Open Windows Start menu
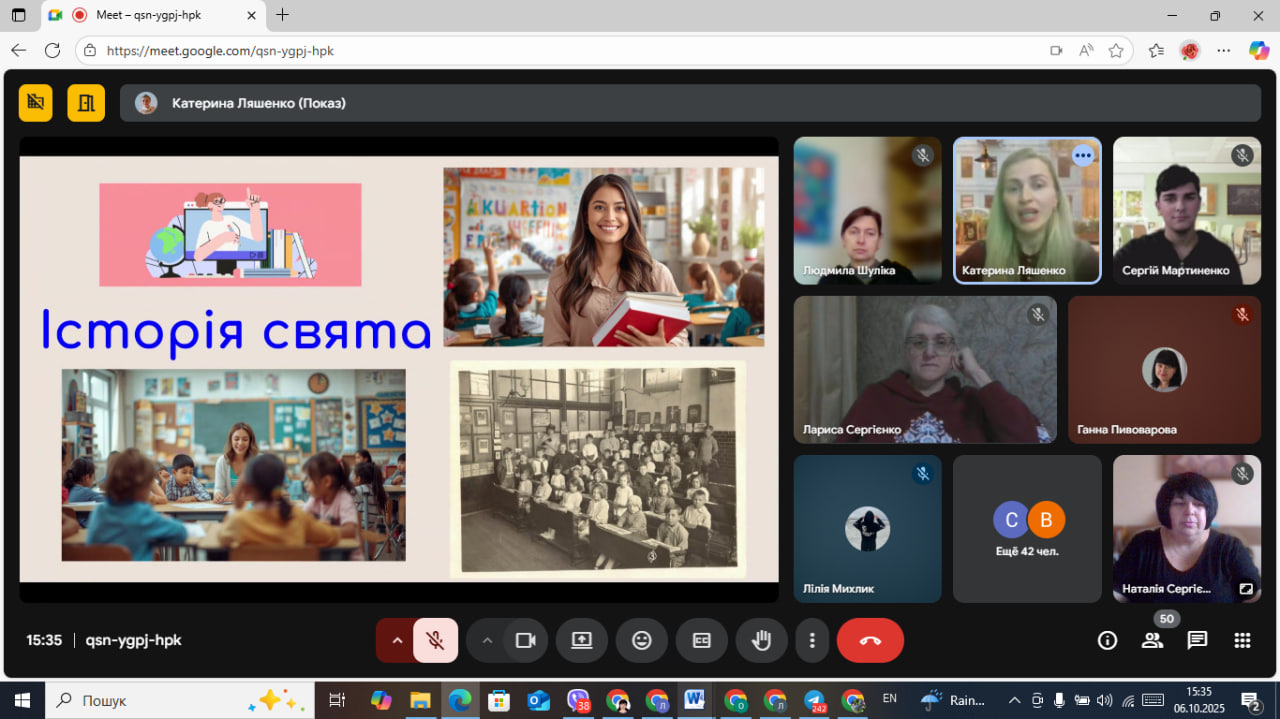The image size is (1280, 719). click(20, 700)
